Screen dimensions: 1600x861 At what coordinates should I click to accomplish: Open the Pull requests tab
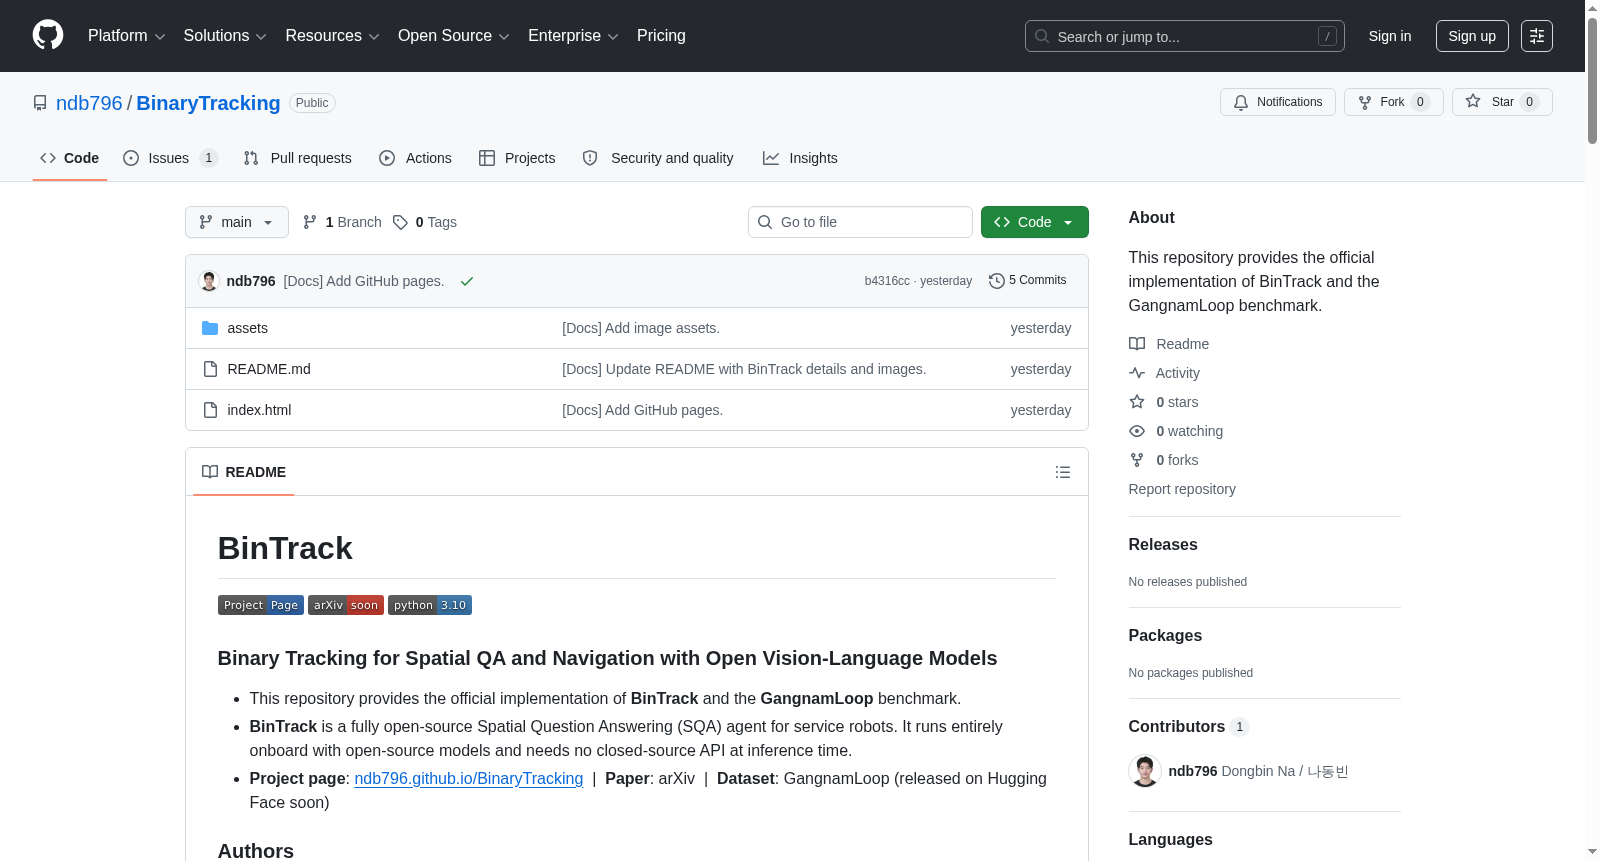pos(298,158)
